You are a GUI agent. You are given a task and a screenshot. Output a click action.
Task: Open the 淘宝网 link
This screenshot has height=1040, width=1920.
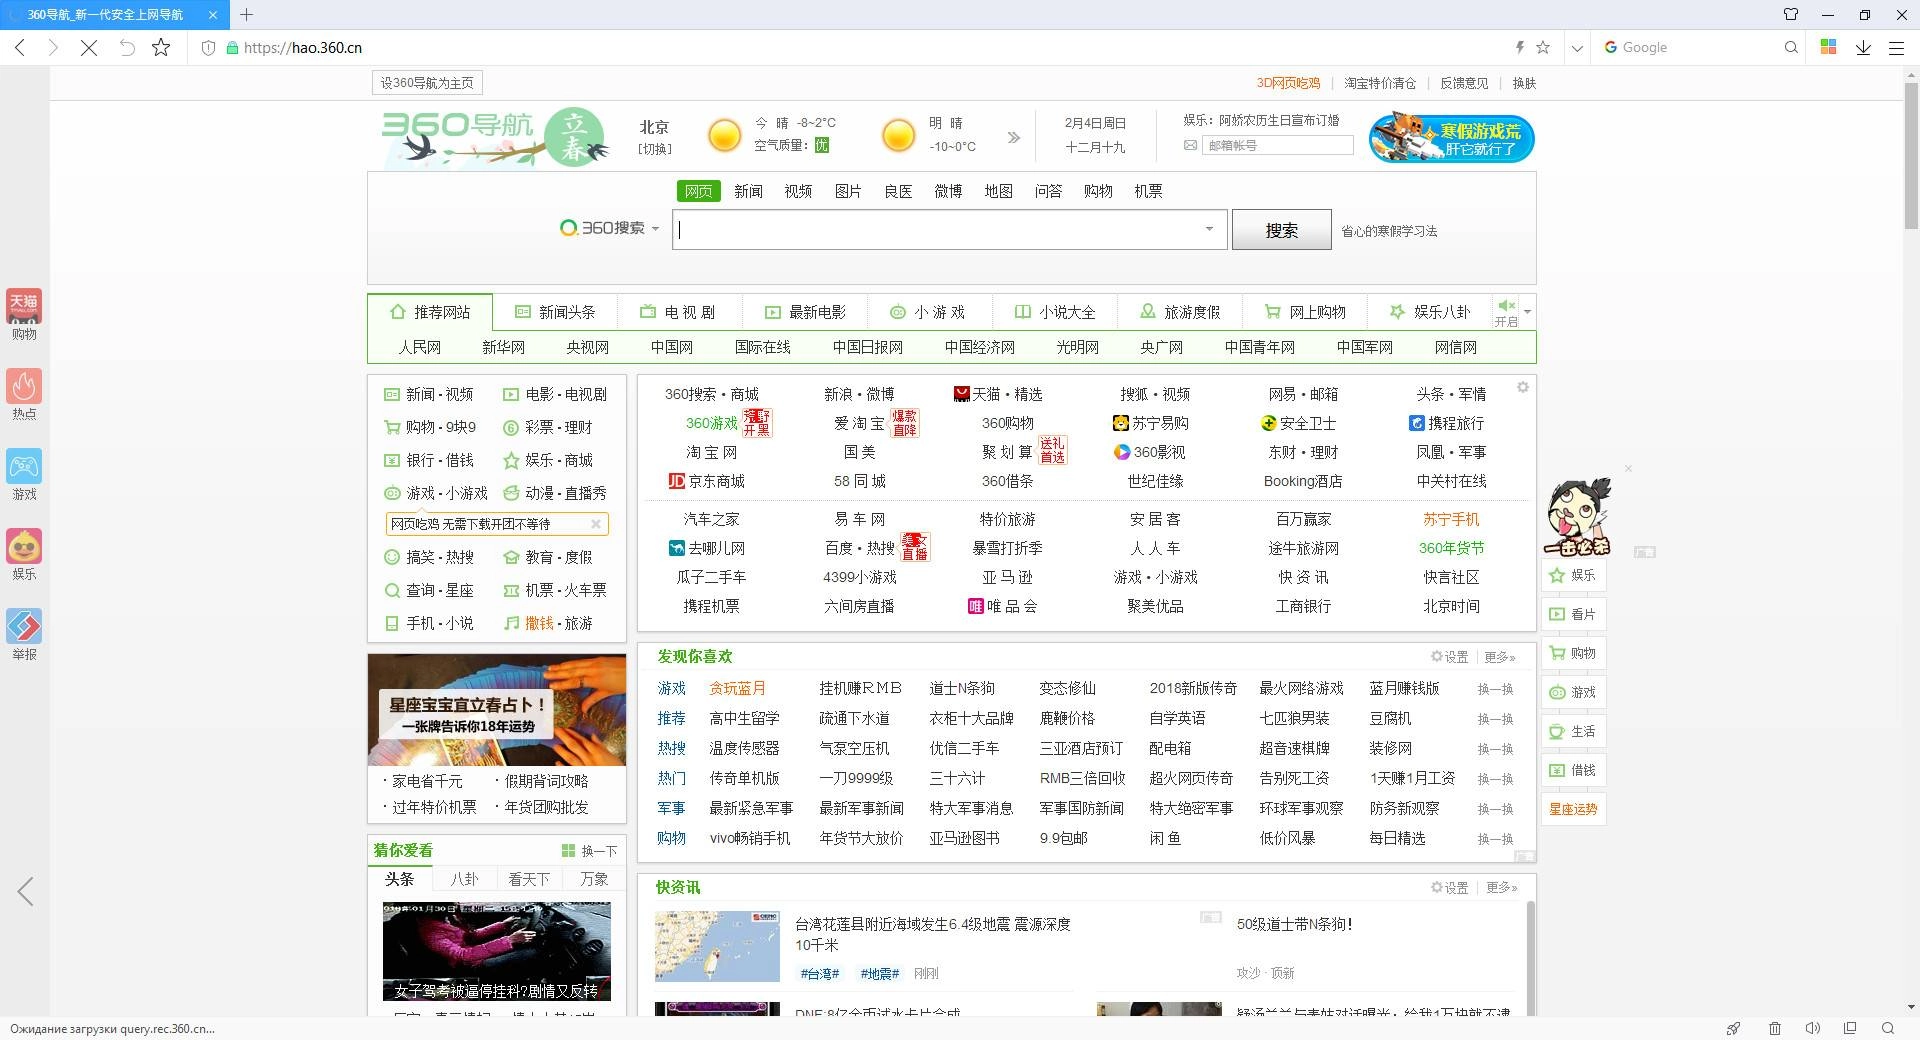point(711,452)
